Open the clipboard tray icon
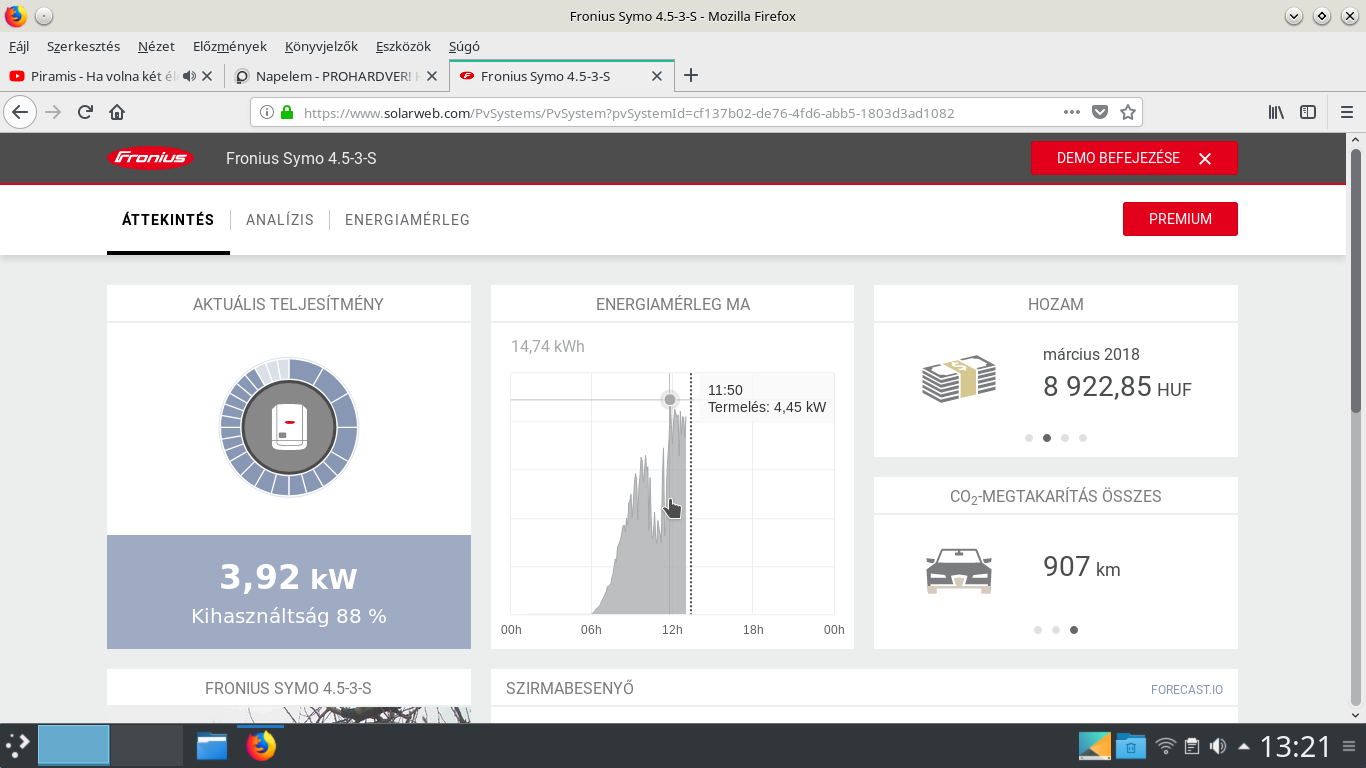This screenshot has height=768, width=1366. coord(1192,746)
